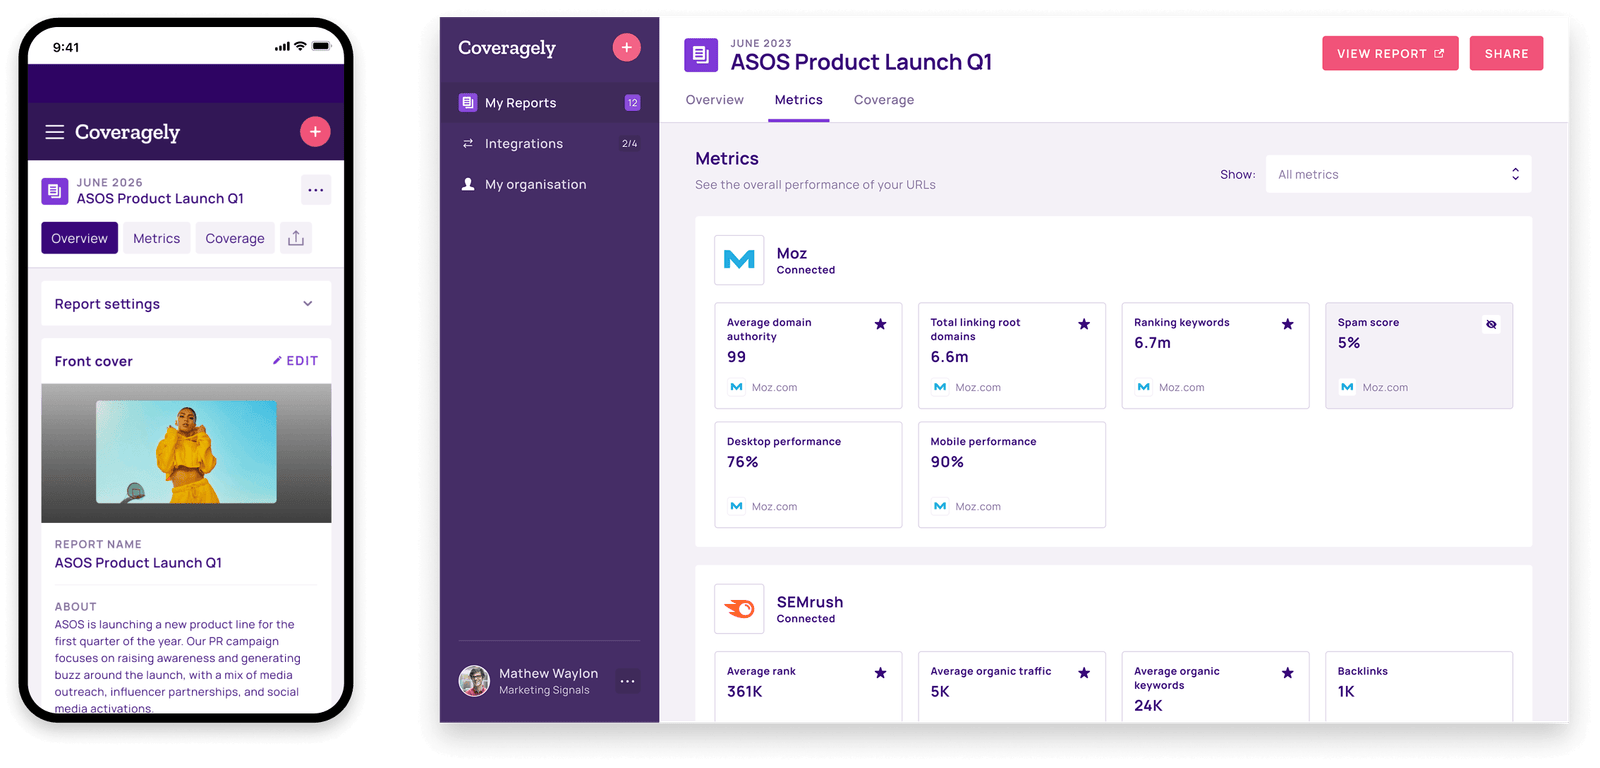Go to Integrations in sidebar
The width and height of the screenshot is (1600, 768).
point(549,144)
